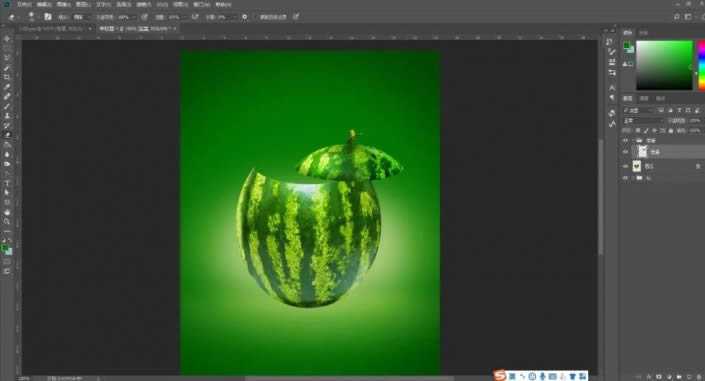Open the History panel icon in collapsed dock

coord(610,41)
